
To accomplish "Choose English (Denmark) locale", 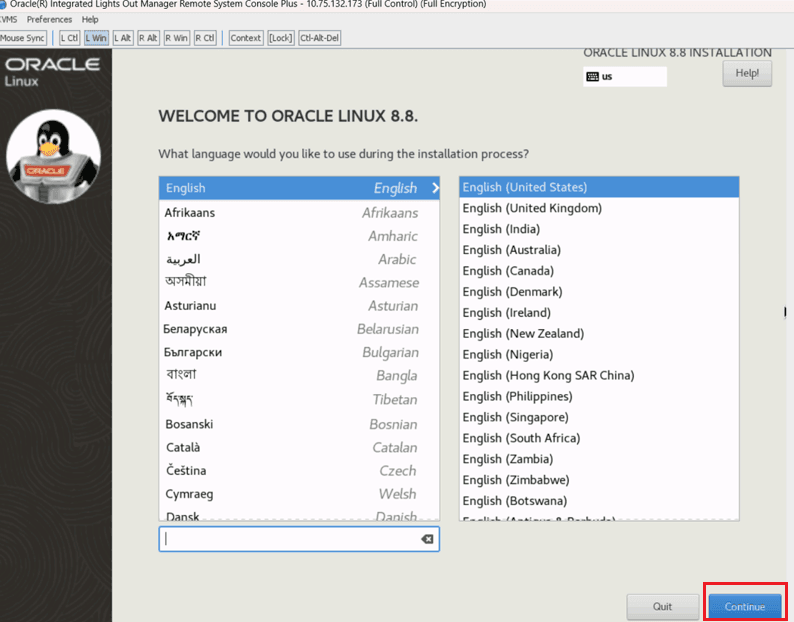I will (x=599, y=292).
